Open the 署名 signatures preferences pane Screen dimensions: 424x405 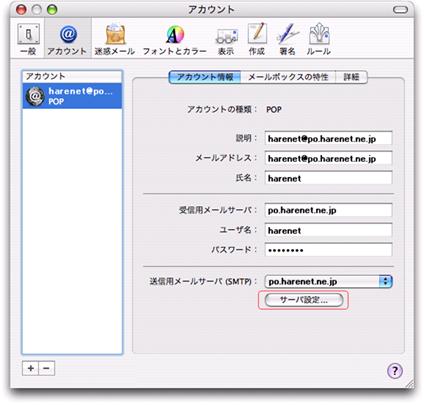click(x=288, y=39)
